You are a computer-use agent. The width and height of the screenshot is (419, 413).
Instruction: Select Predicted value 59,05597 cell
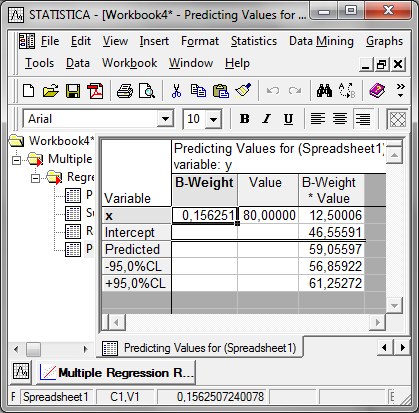[331, 249]
